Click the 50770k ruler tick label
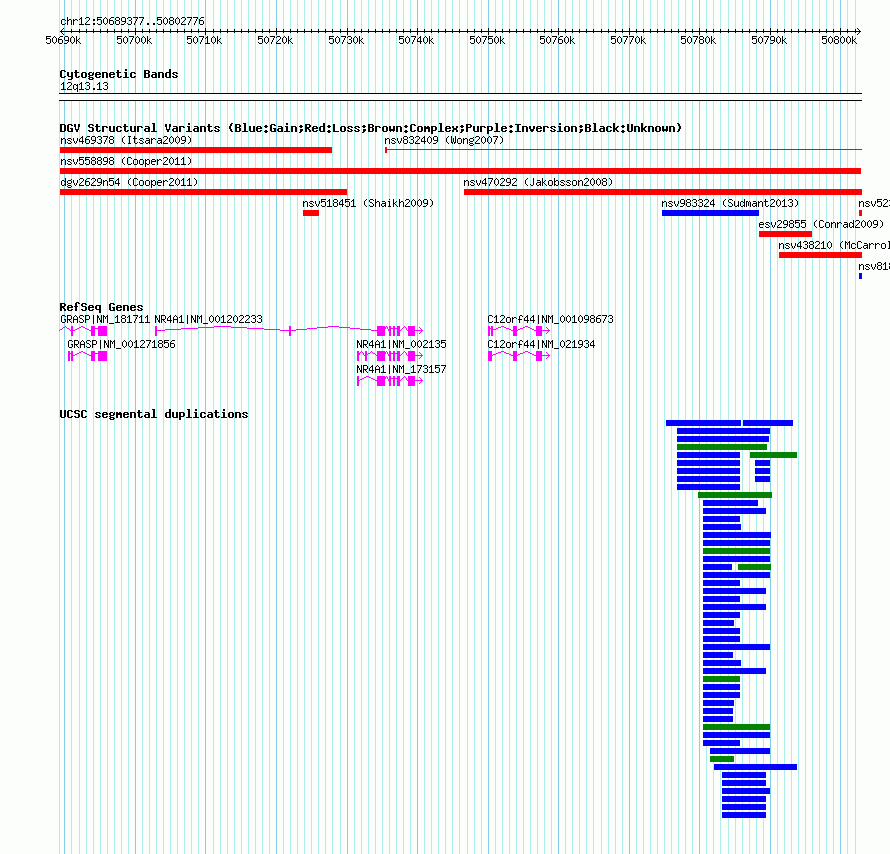Image resolution: width=890 pixels, height=854 pixels. pos(628,40)
